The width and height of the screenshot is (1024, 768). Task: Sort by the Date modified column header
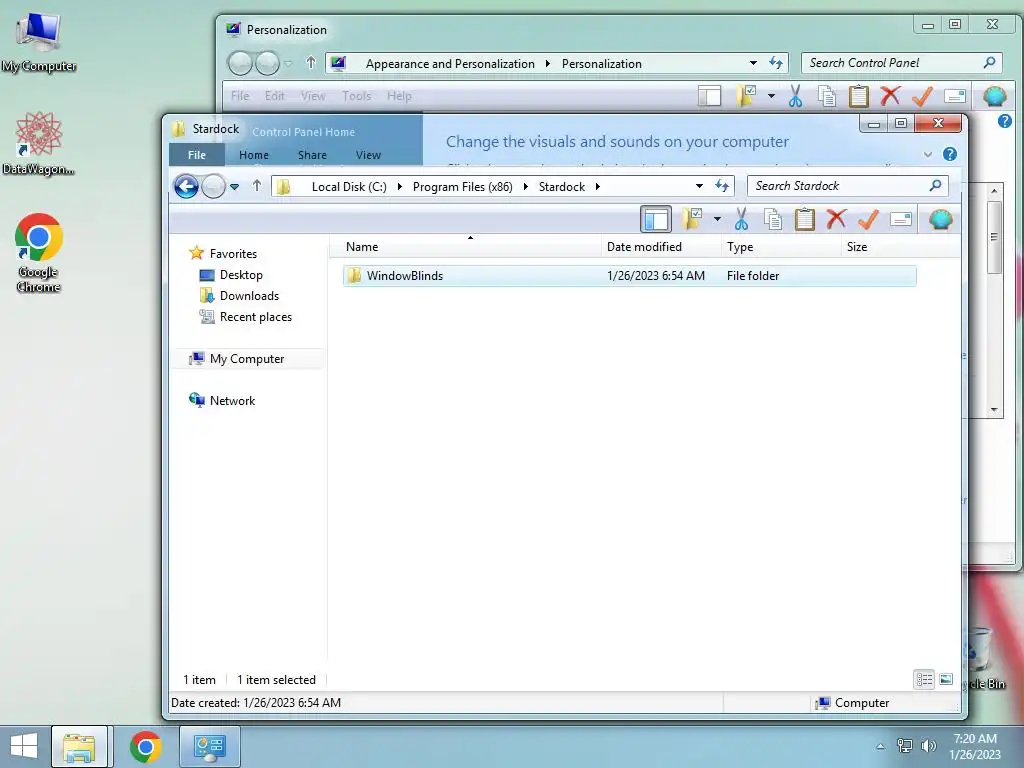pyautogui.click(x=661, y=247)
